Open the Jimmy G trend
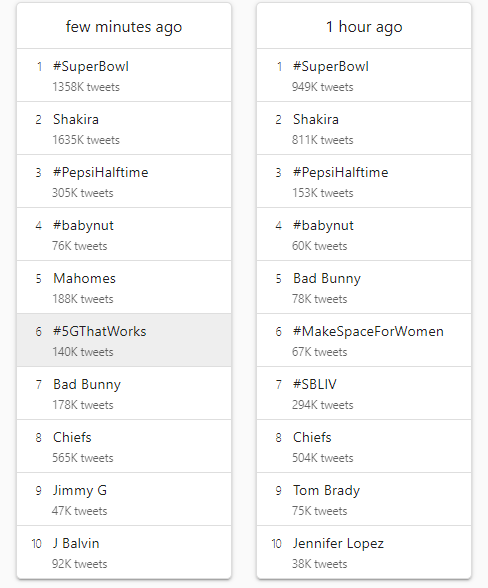Viewport: 488px width, 588px height. tap(124, 499)
